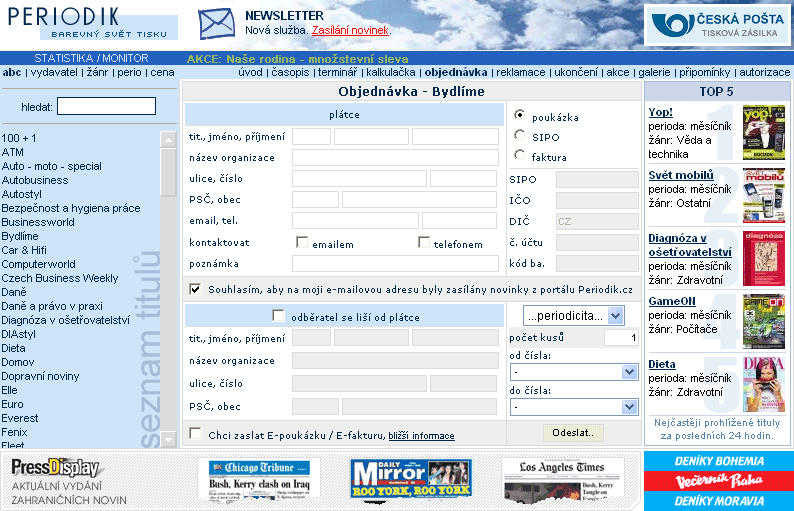The image size is (794, 511).
Task: Open the Yop! magazine cover thumbnail
Action: [764, 133]
